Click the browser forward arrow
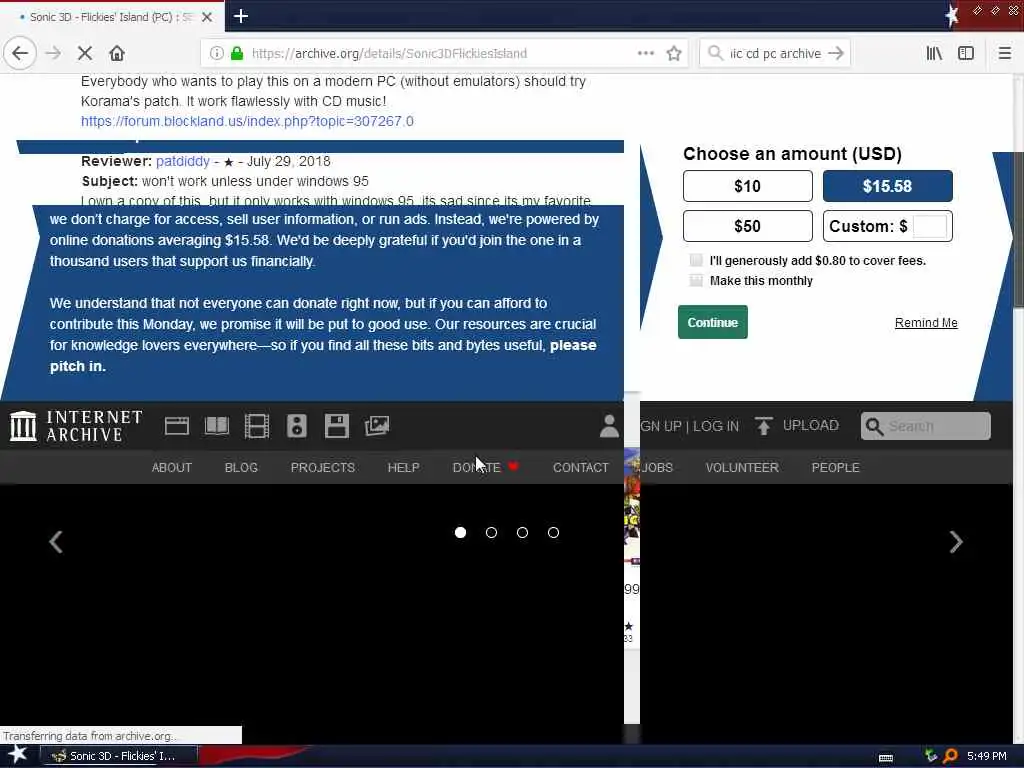Image resolution: width=1024 pixels, height=768 pixels. tap(53, 54)
